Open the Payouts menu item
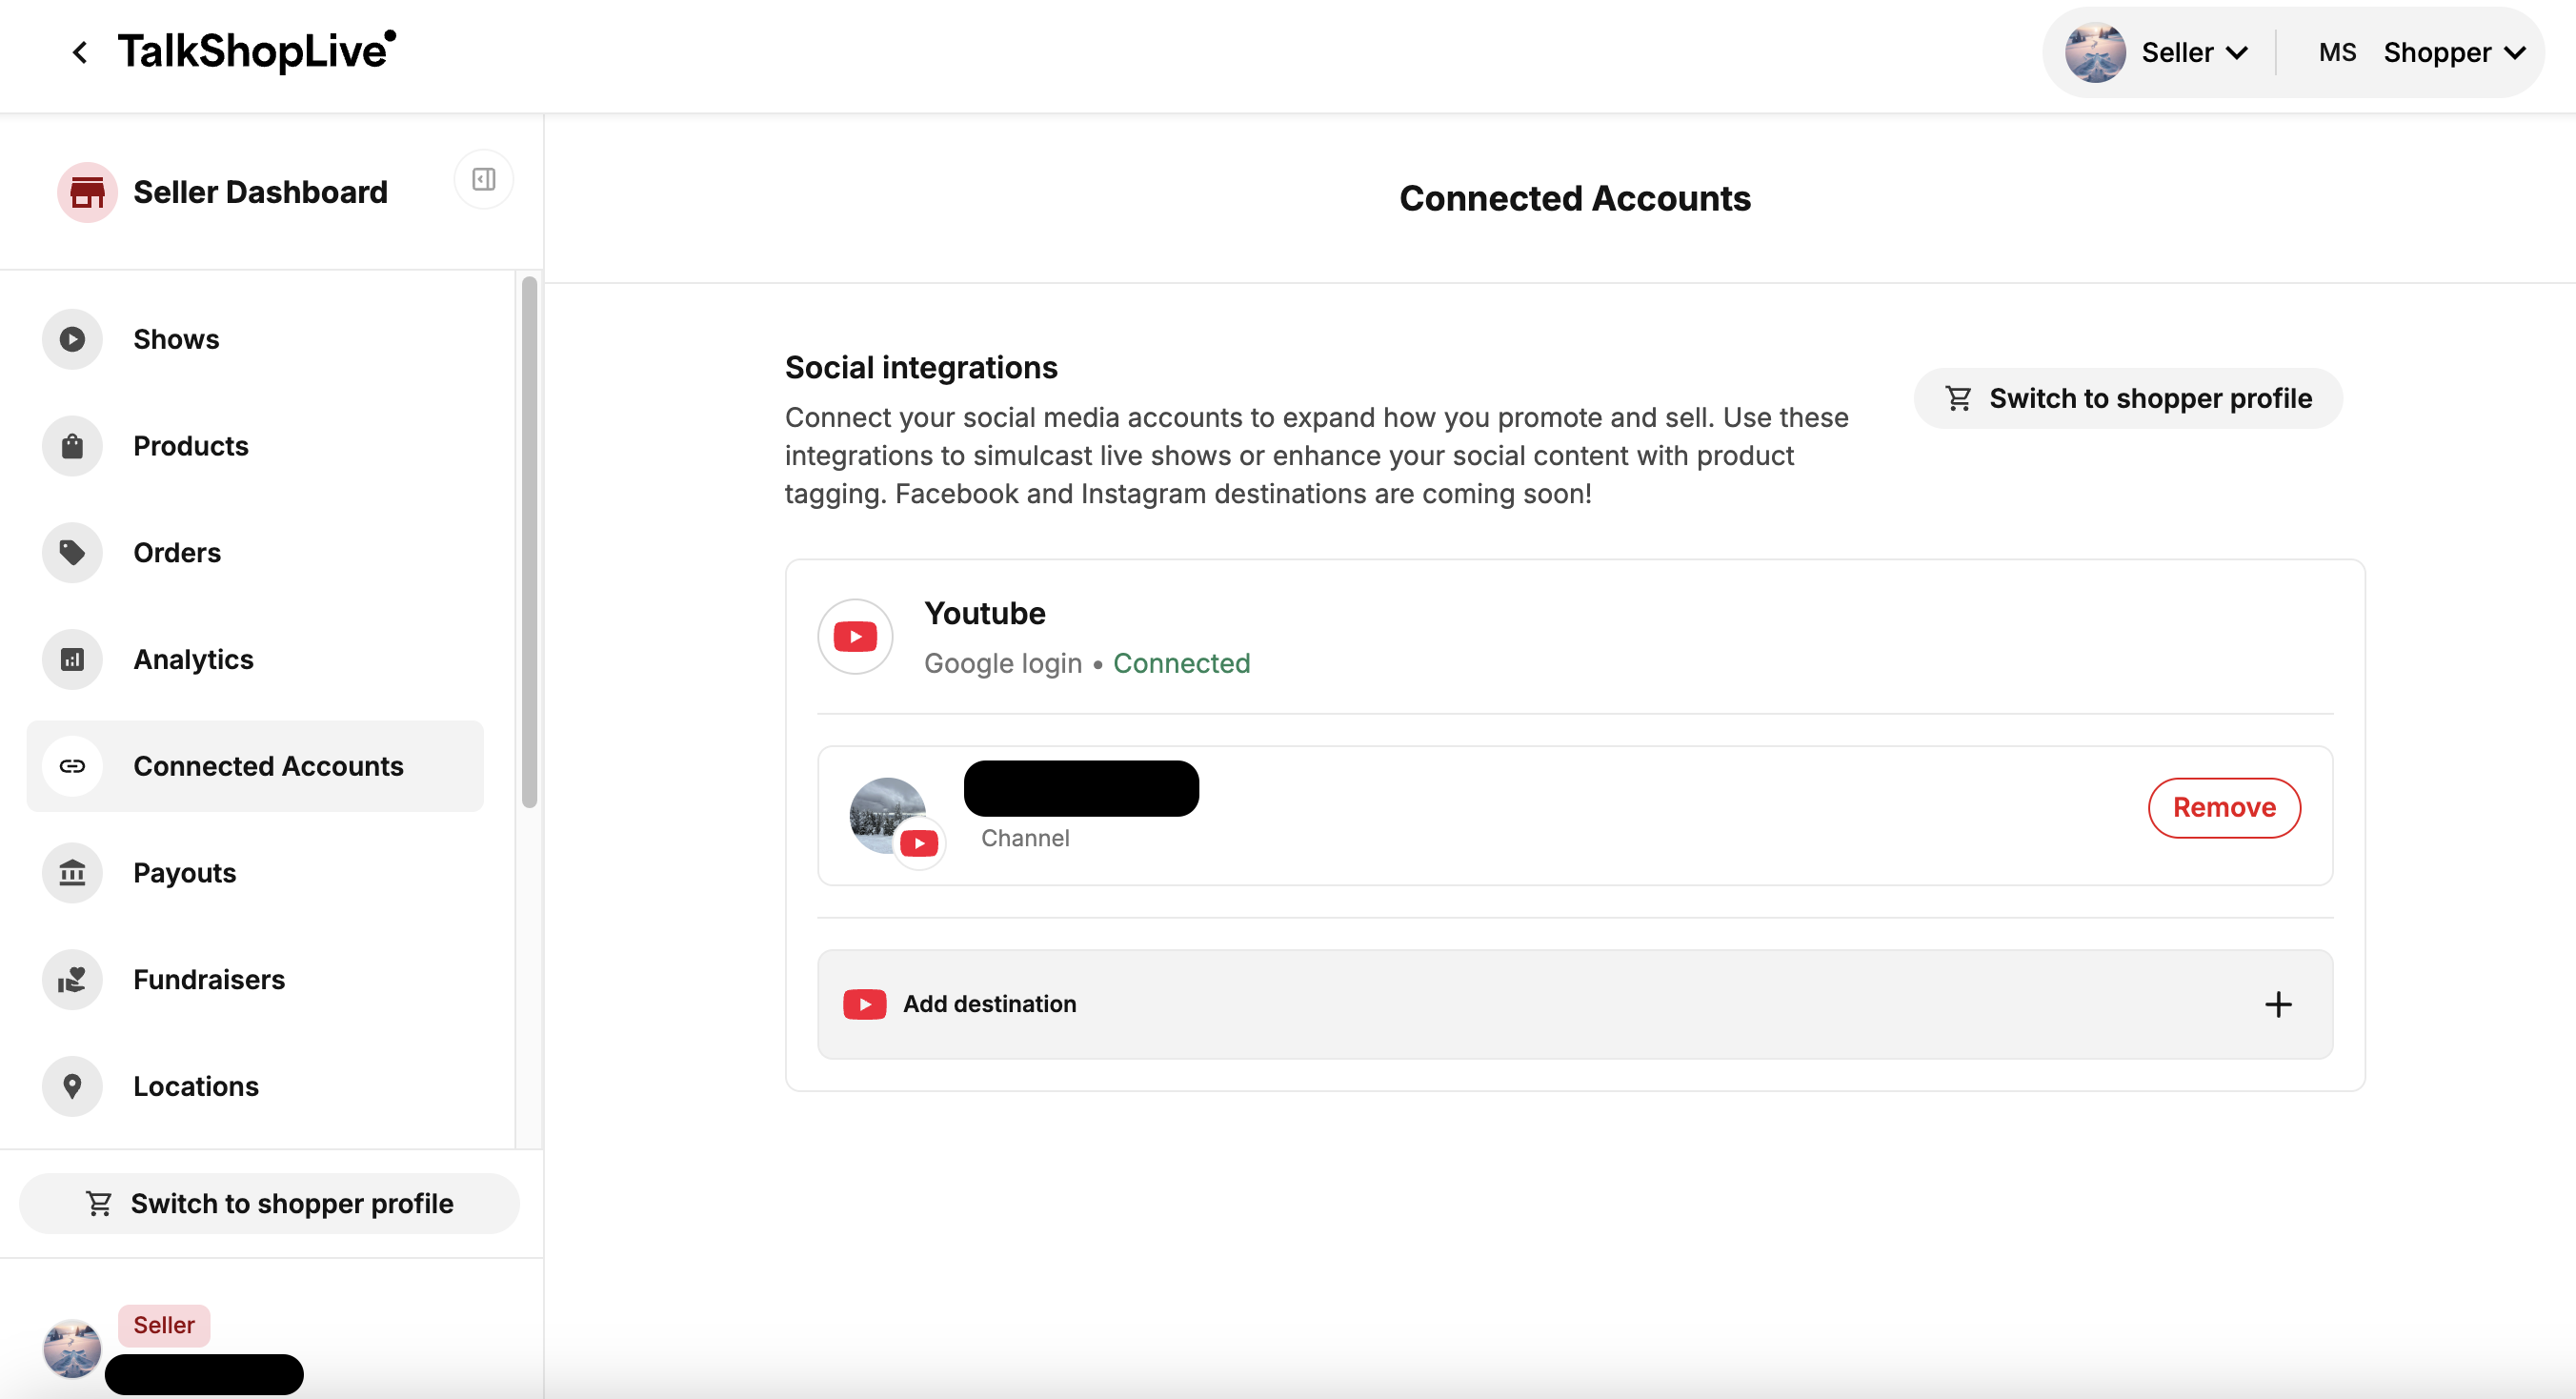2576x1399 pixels. [255, 873]
